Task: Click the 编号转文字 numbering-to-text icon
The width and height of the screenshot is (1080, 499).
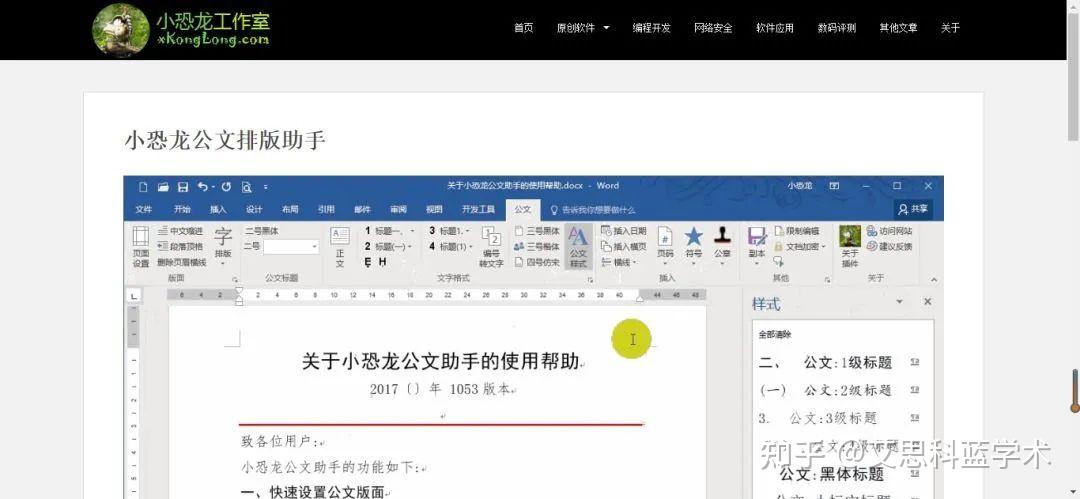Action: click(x=491, y=246)
